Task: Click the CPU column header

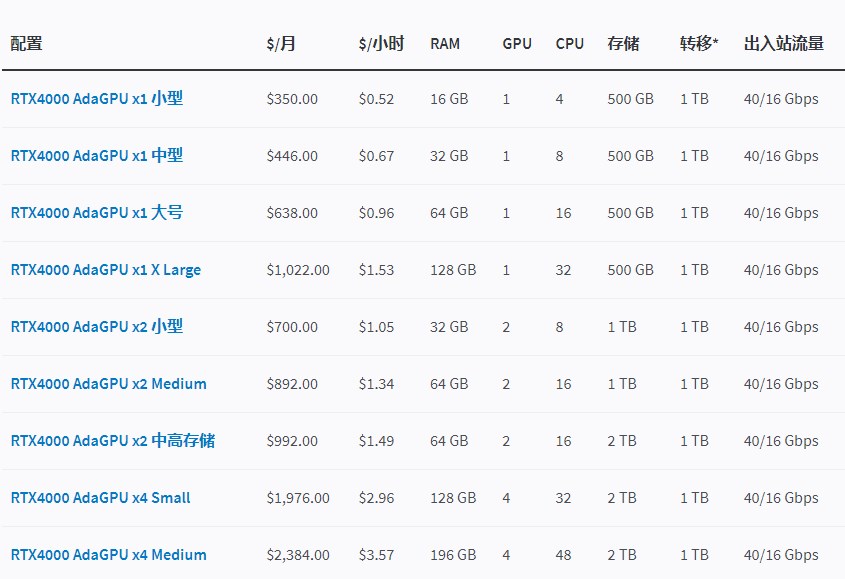Action: click(x=570, y=44)
